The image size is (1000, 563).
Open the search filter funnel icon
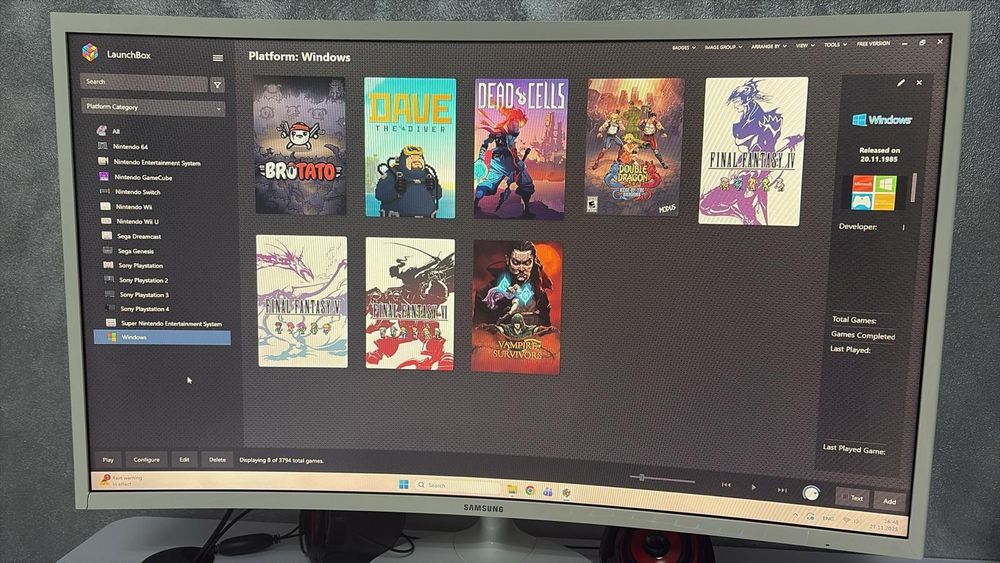pos(217,84)
